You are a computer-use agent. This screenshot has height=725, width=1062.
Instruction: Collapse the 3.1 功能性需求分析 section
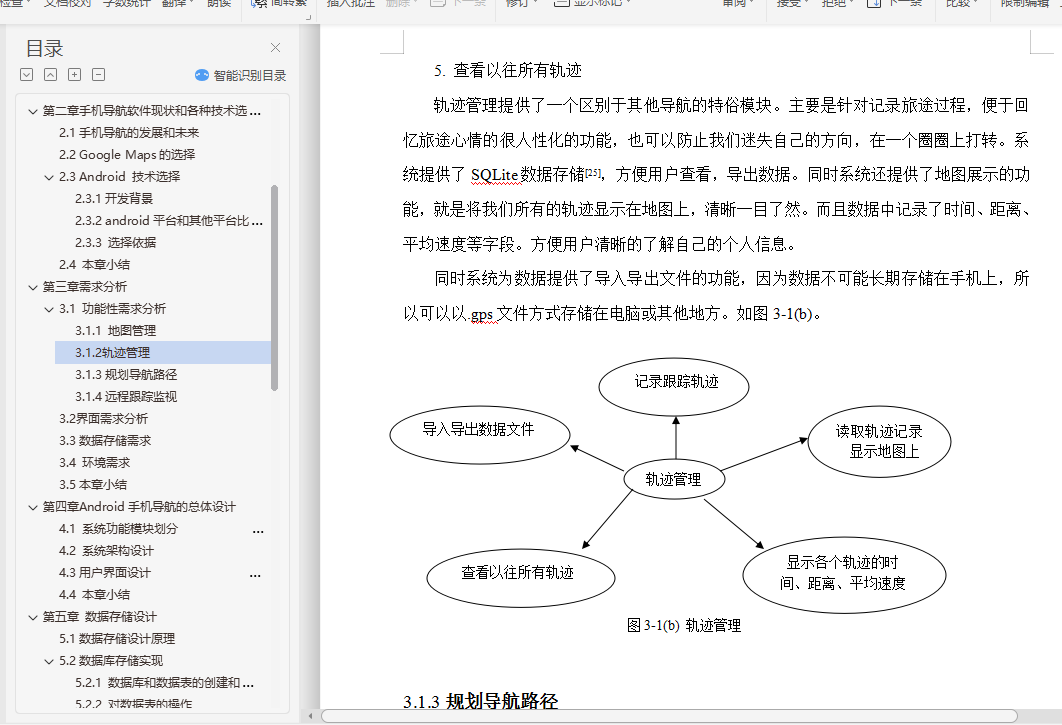49,310
